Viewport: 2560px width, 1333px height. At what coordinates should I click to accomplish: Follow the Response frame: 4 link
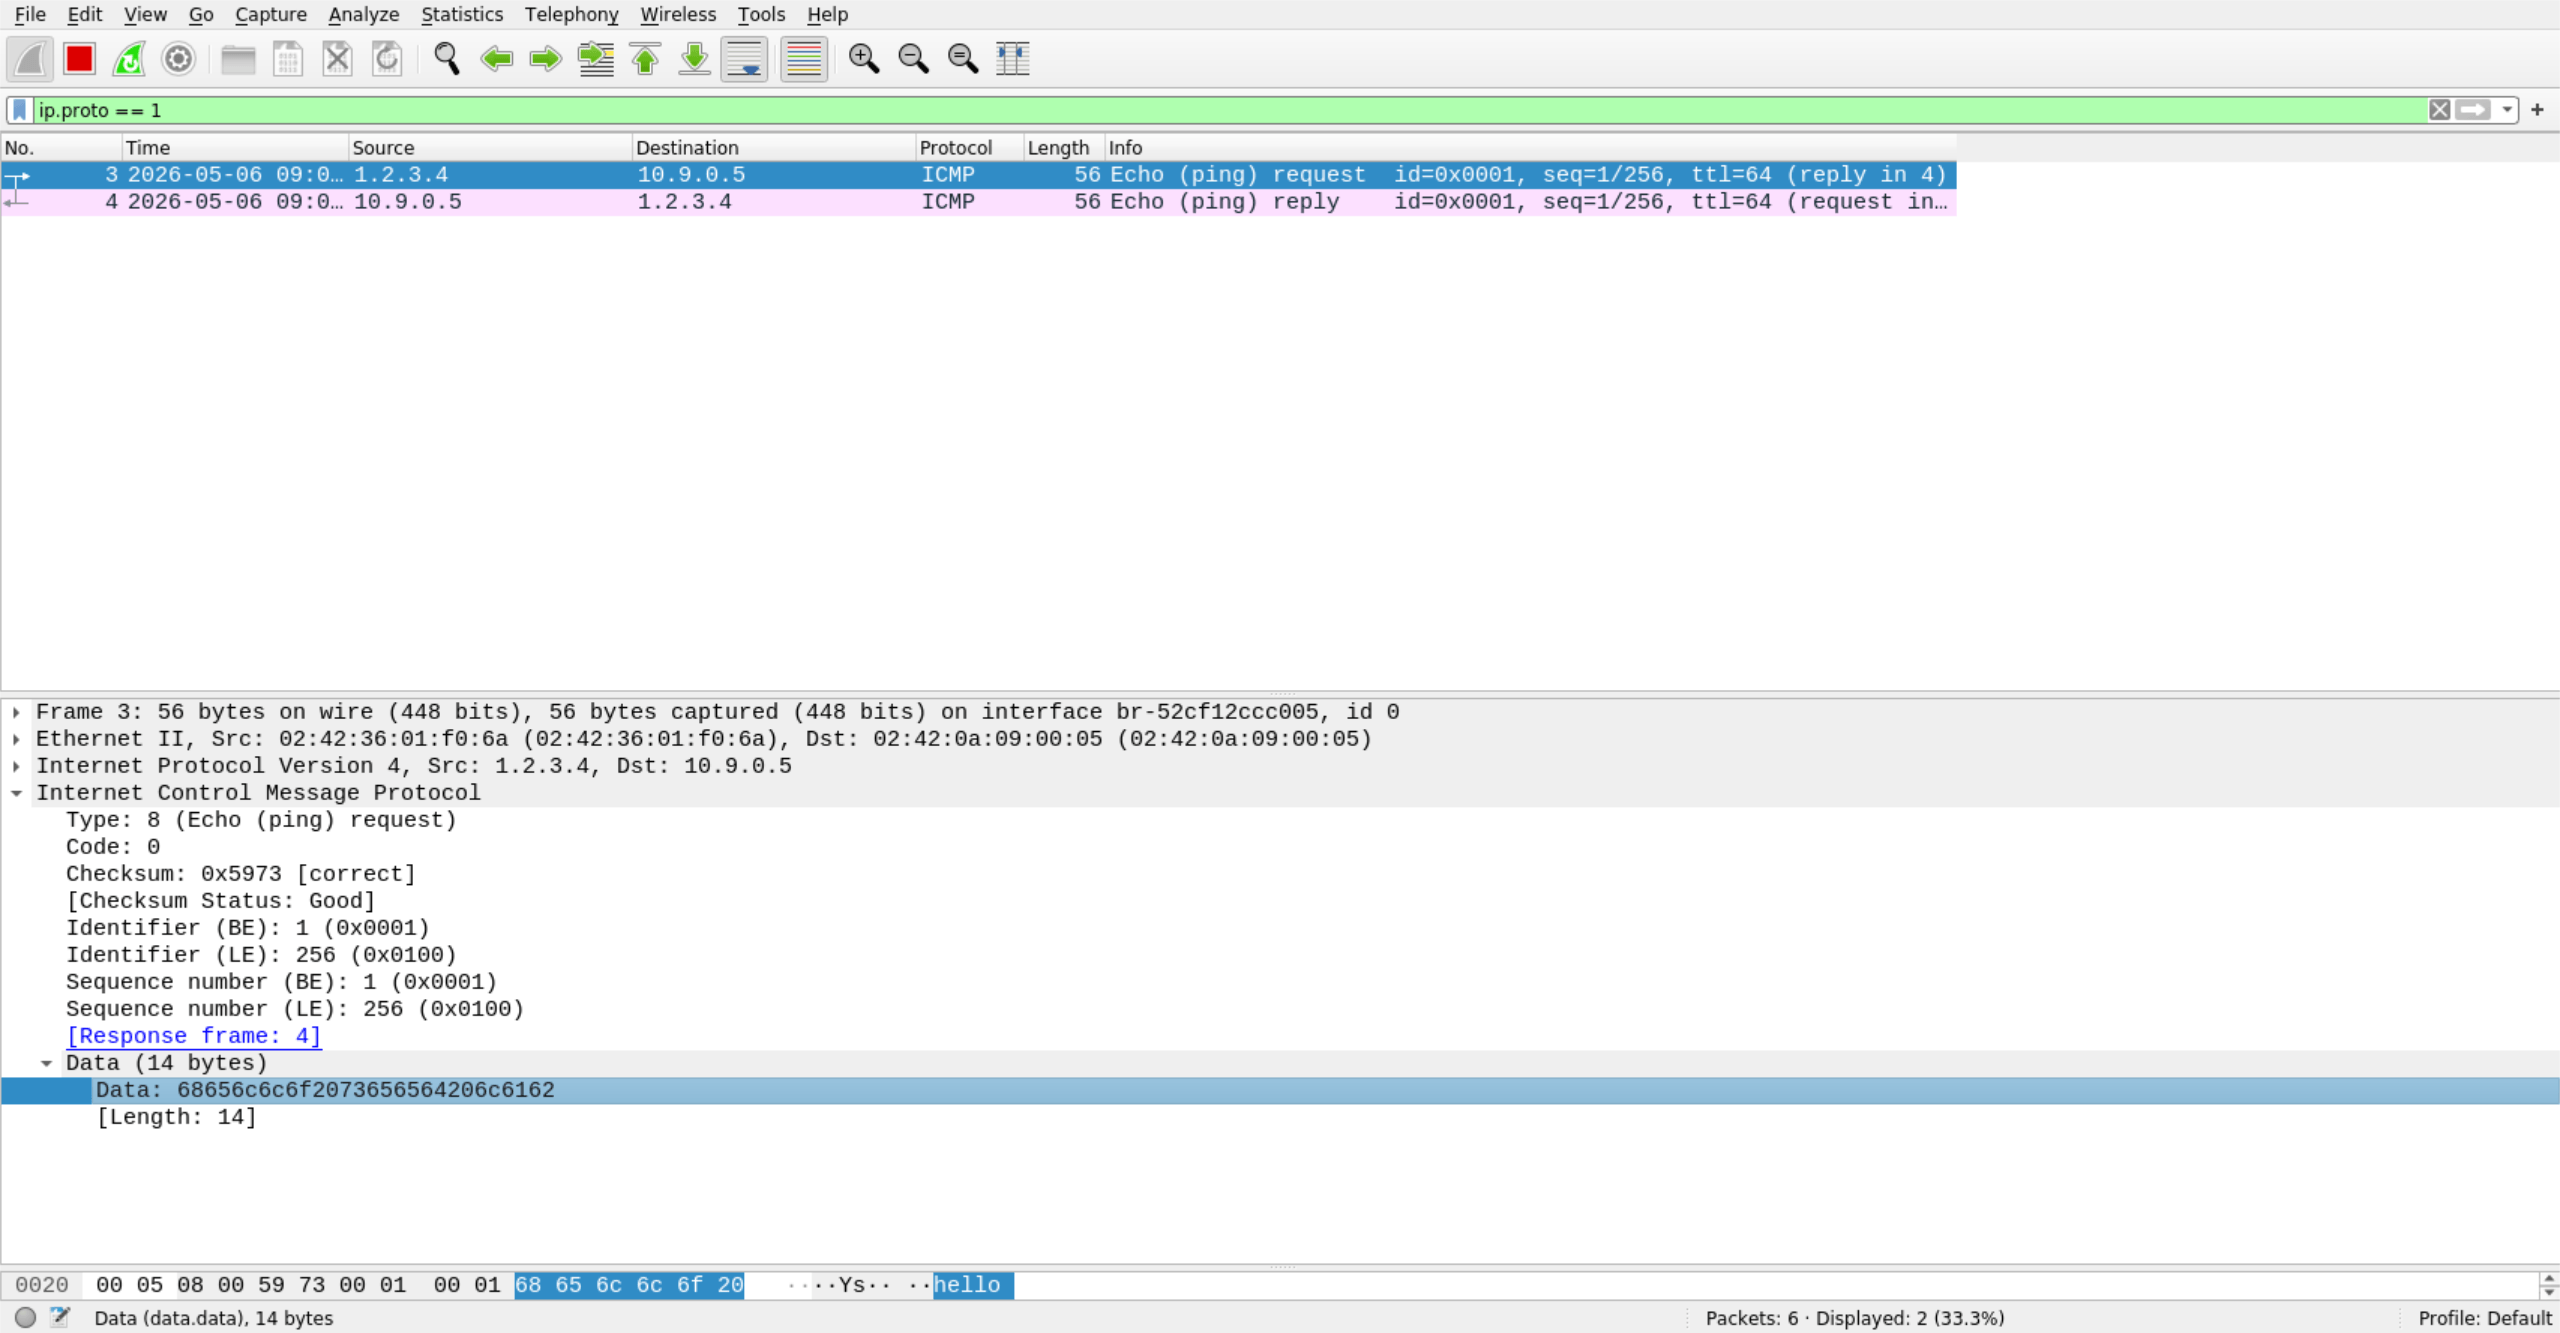point(194,1036)
